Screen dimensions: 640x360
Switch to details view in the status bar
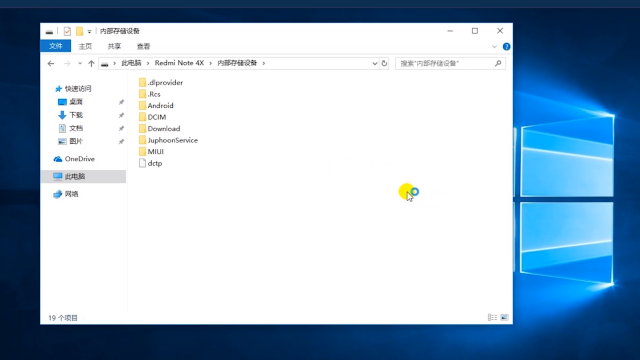pos(492,318)
